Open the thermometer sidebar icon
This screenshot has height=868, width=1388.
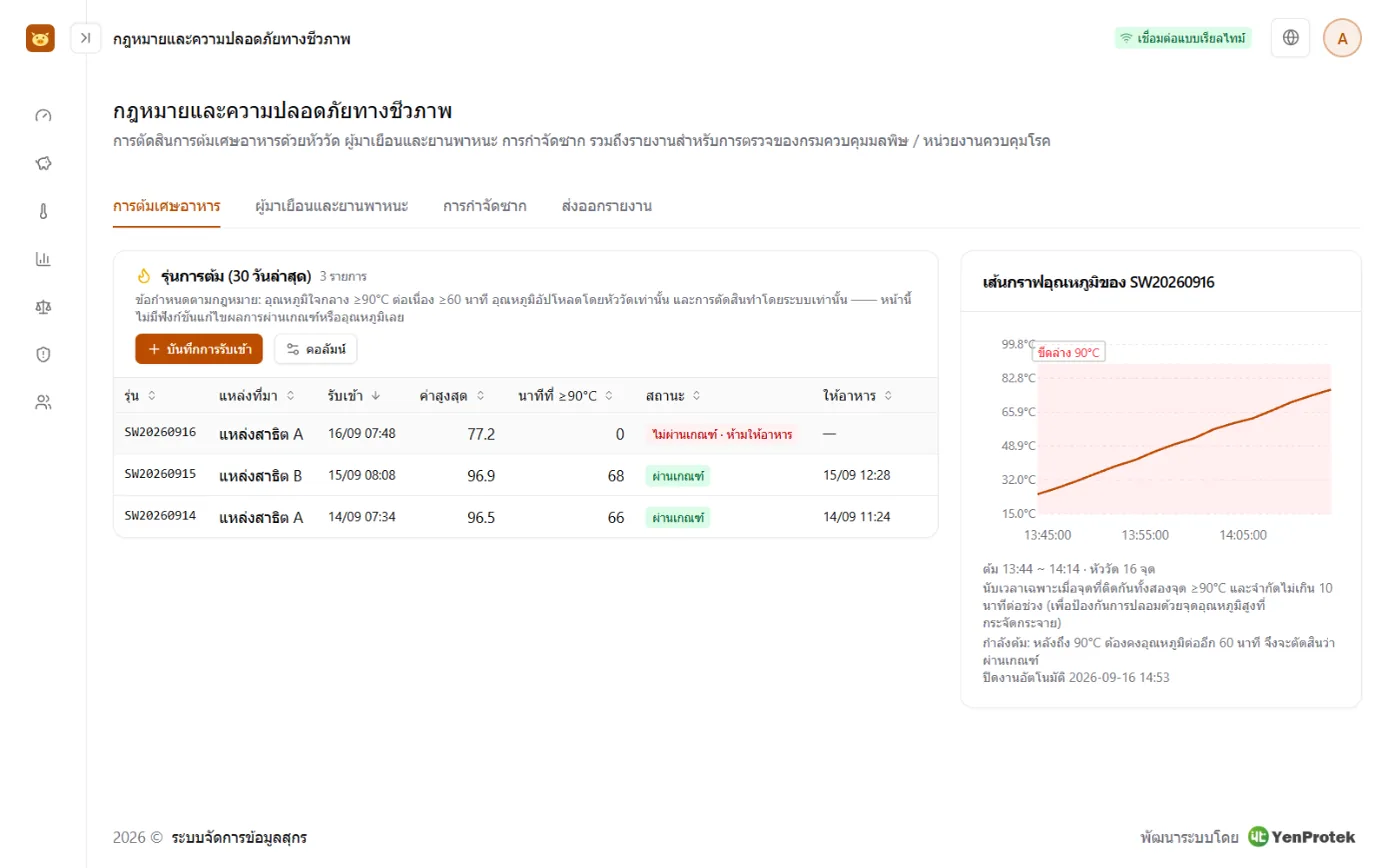pos(43,211)
